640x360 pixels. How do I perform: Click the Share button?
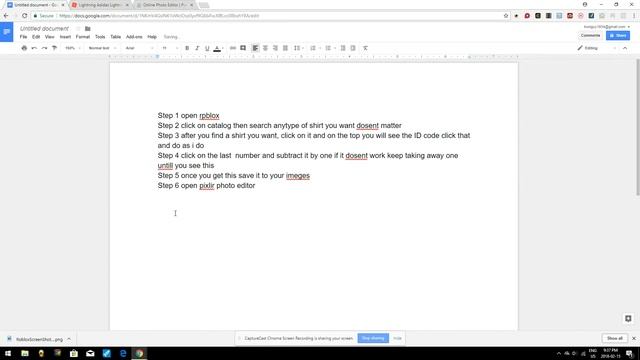pos(618,36)
